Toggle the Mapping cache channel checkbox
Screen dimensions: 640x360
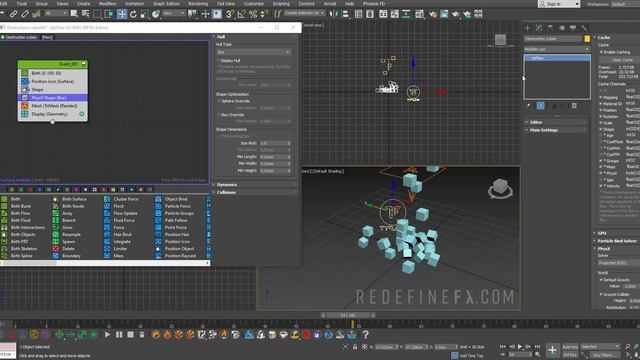tap(601, 98)
